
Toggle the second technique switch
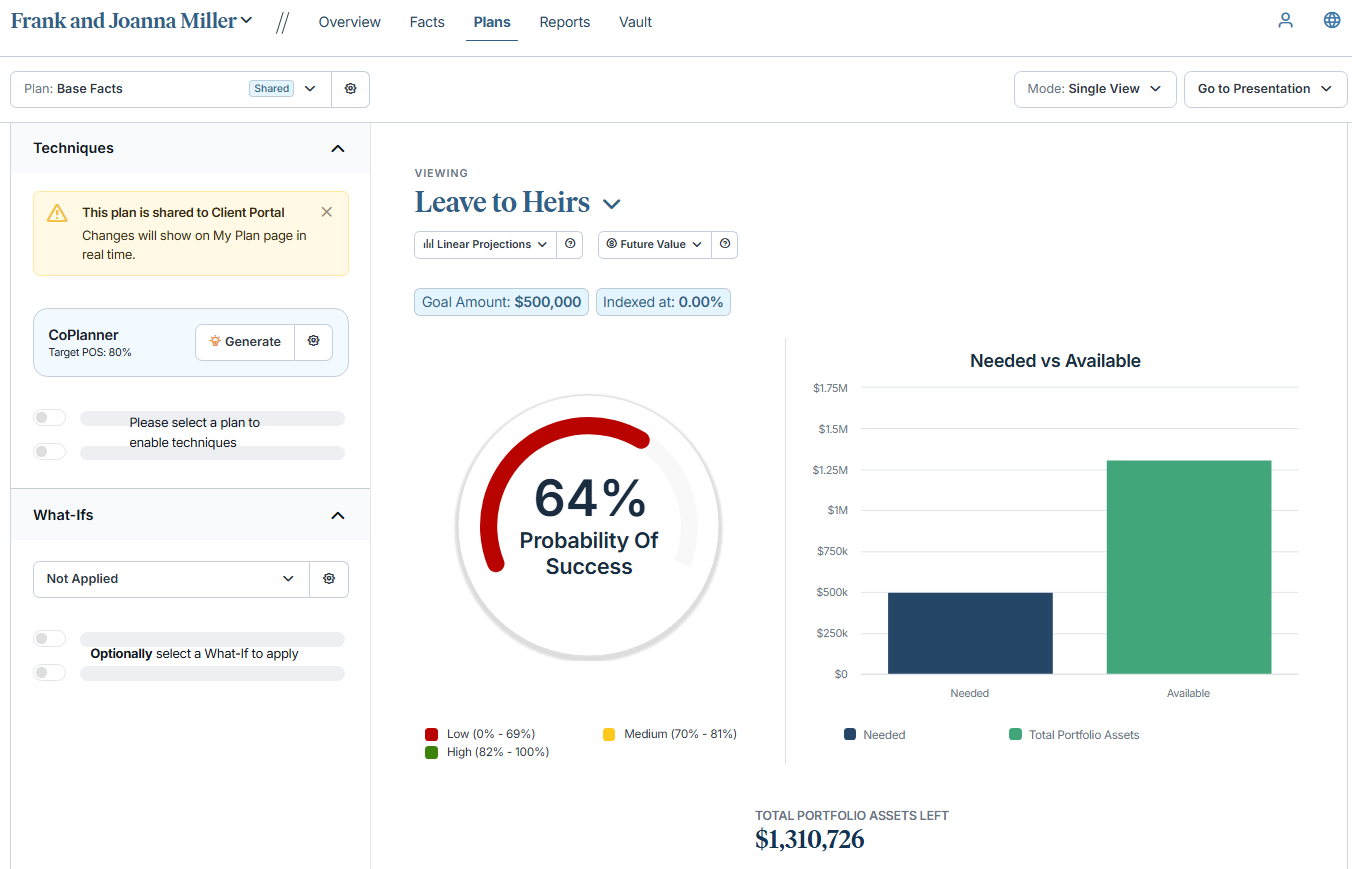[49, 451]
